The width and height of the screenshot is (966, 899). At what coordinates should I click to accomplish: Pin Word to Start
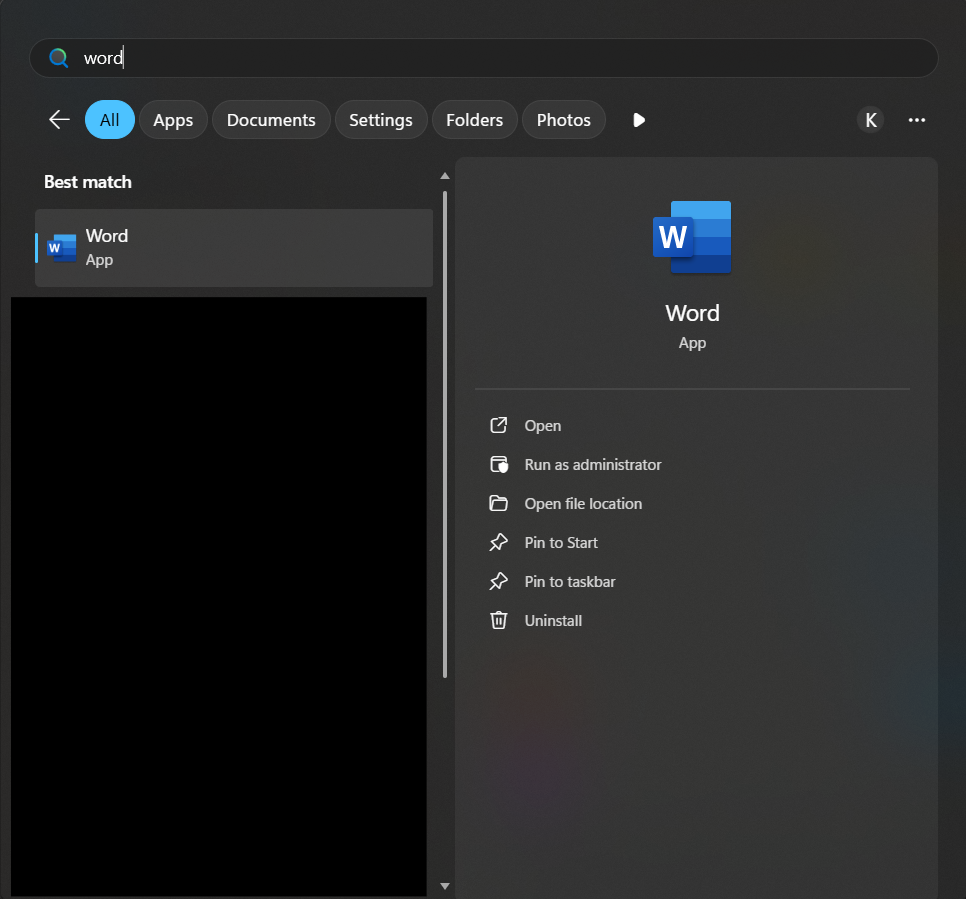point(560,543)
